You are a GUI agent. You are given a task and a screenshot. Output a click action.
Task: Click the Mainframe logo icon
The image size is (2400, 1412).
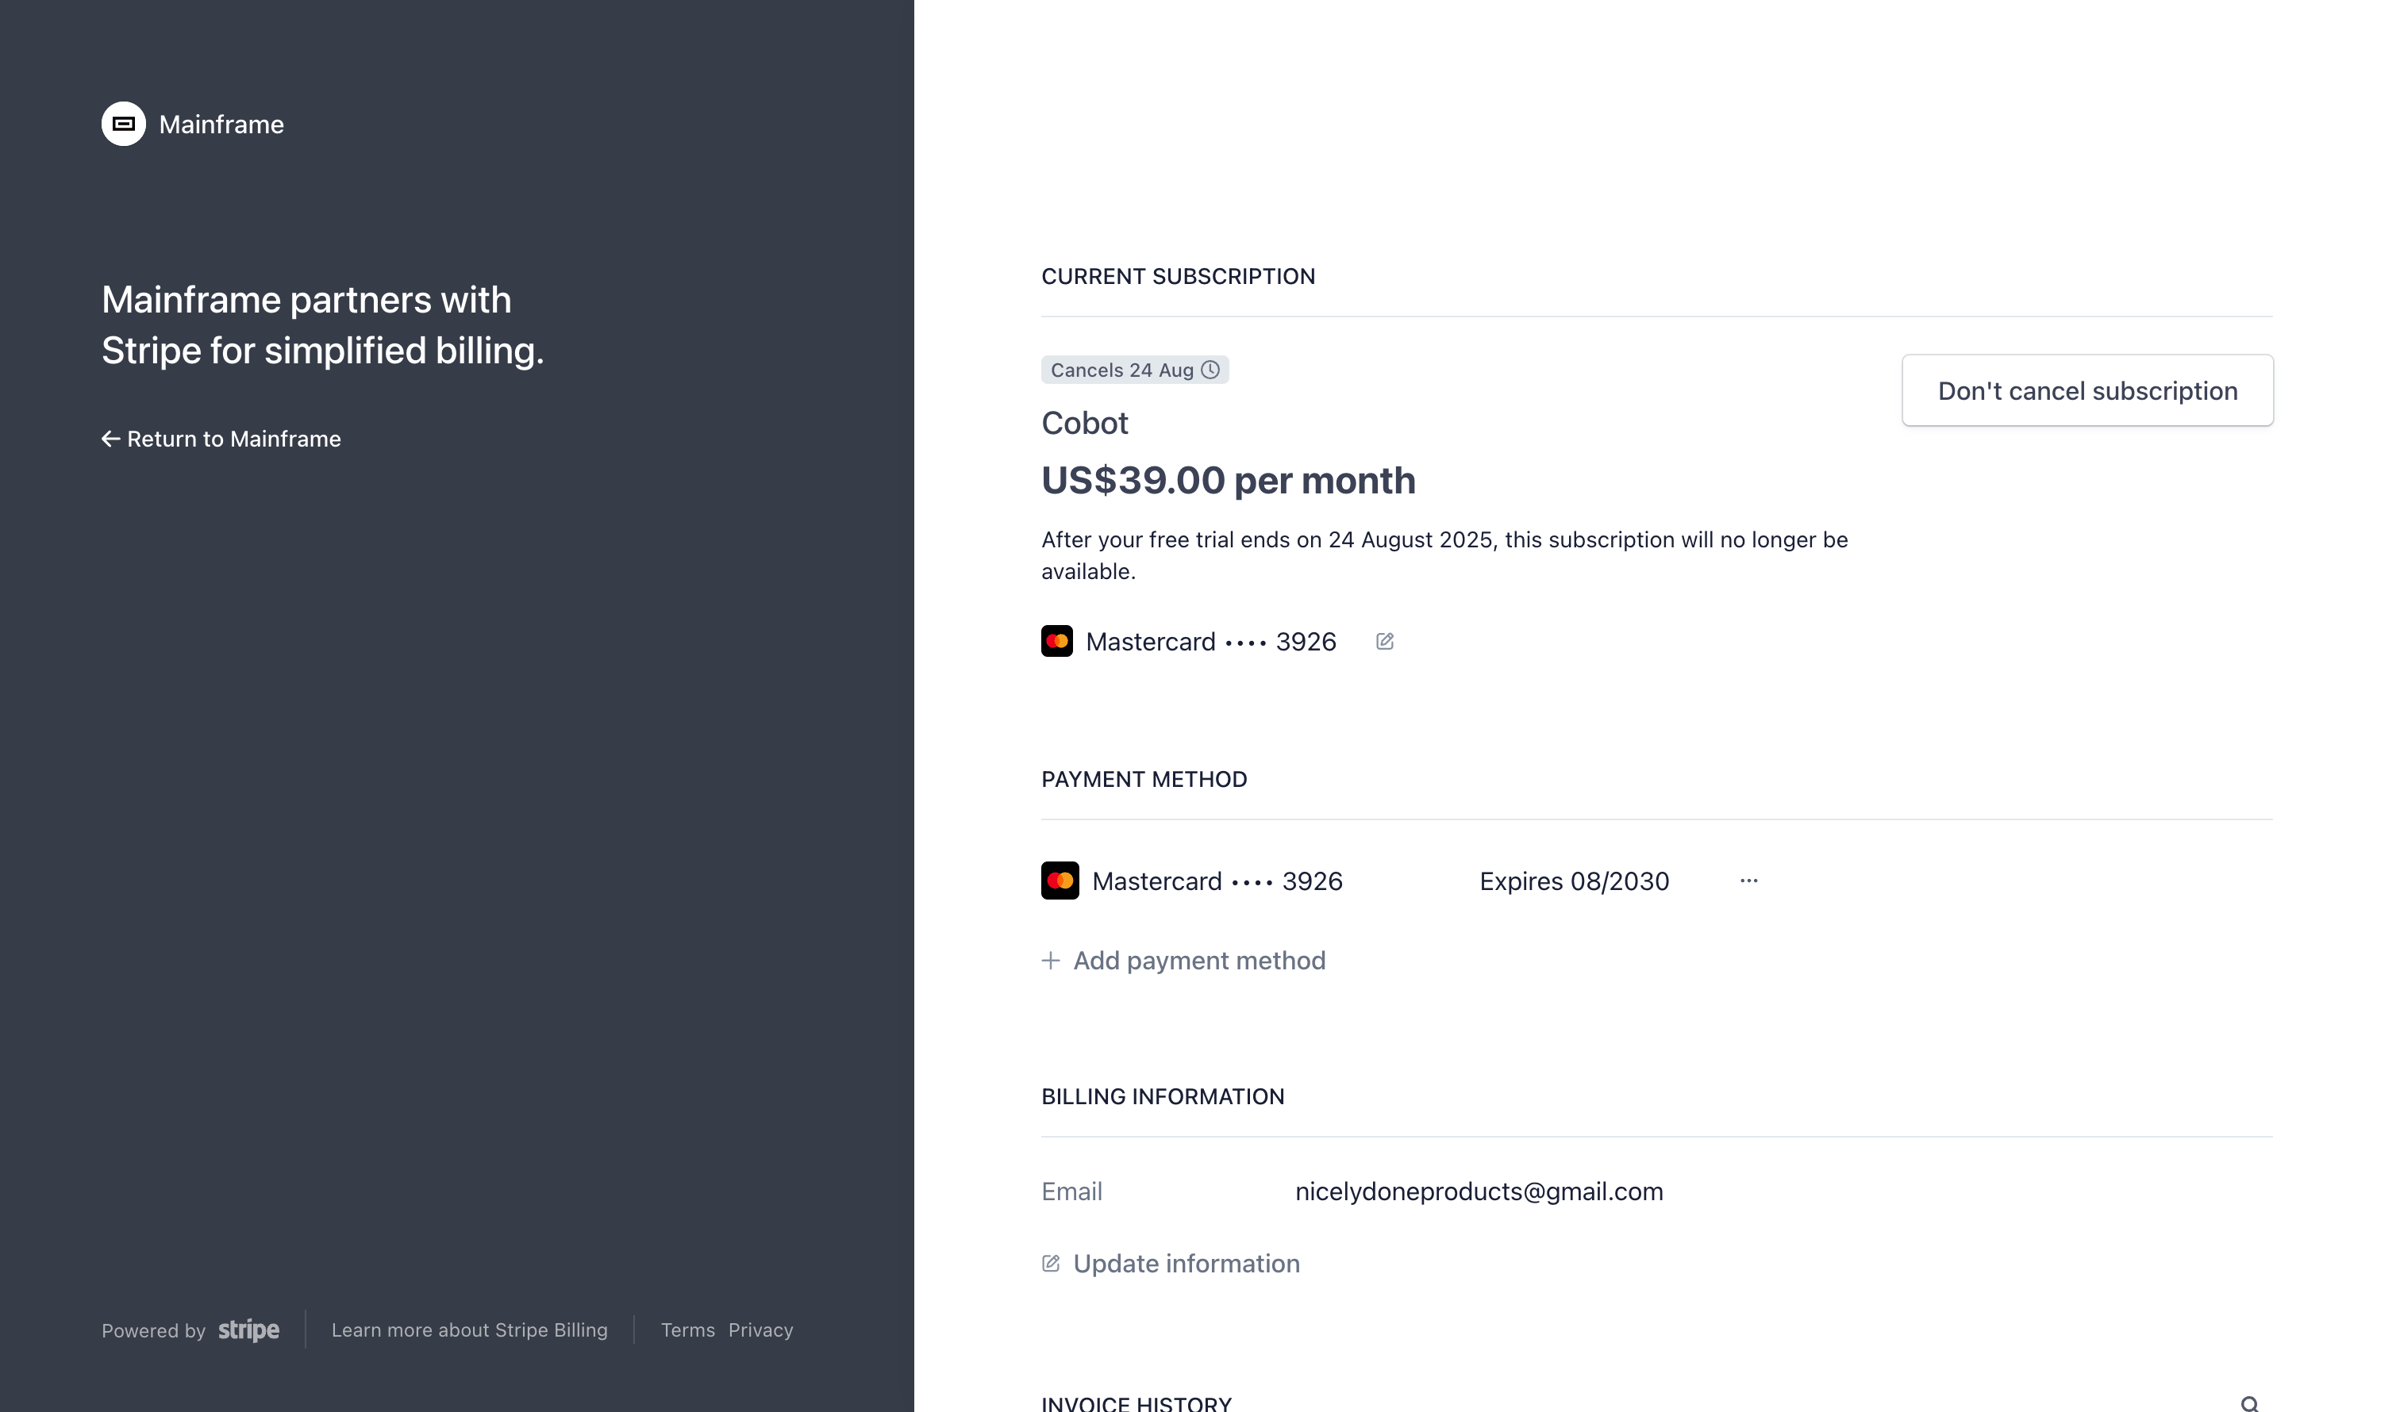pyautogui.click(x=123, y=124)
